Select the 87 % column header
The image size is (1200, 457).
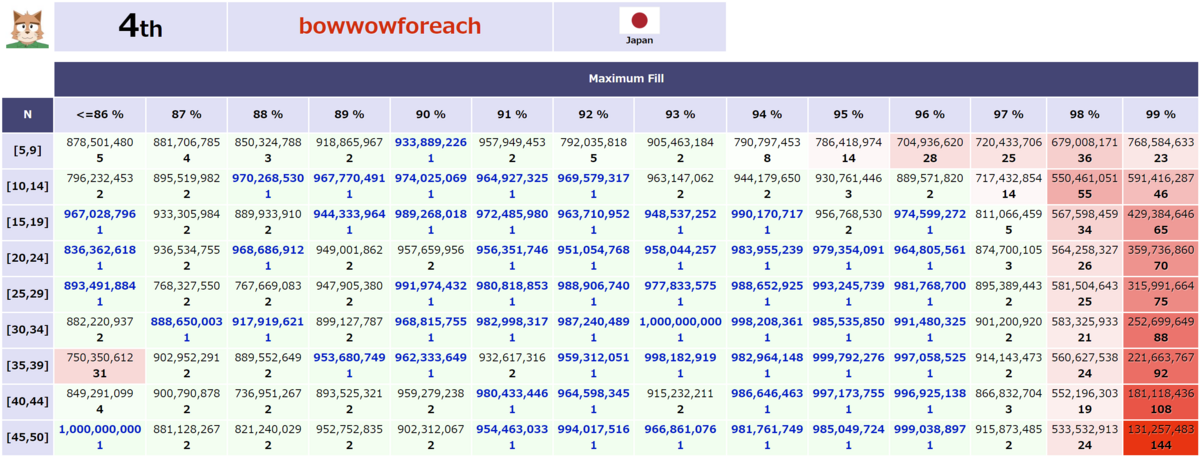pos(187,115)
